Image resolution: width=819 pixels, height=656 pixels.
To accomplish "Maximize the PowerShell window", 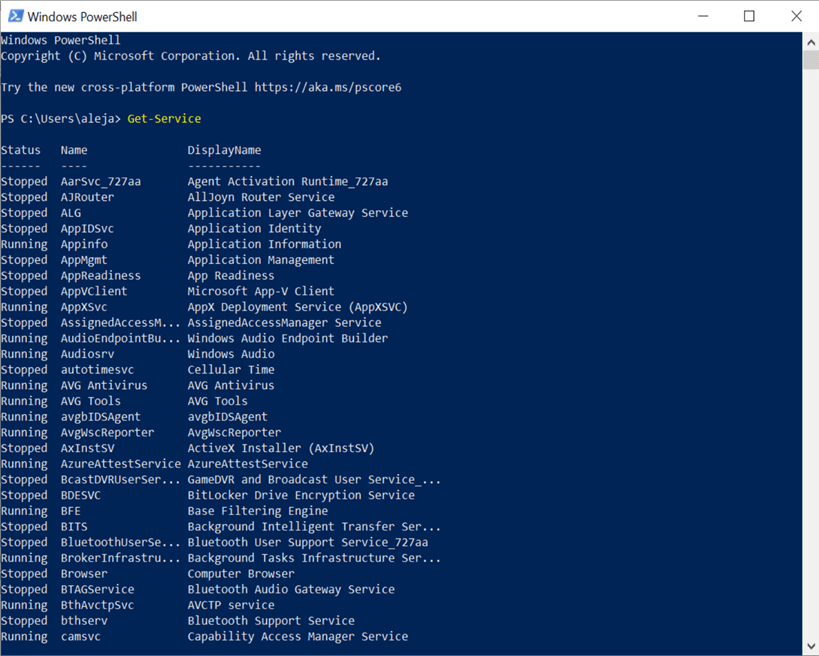I will click(750, 16).
